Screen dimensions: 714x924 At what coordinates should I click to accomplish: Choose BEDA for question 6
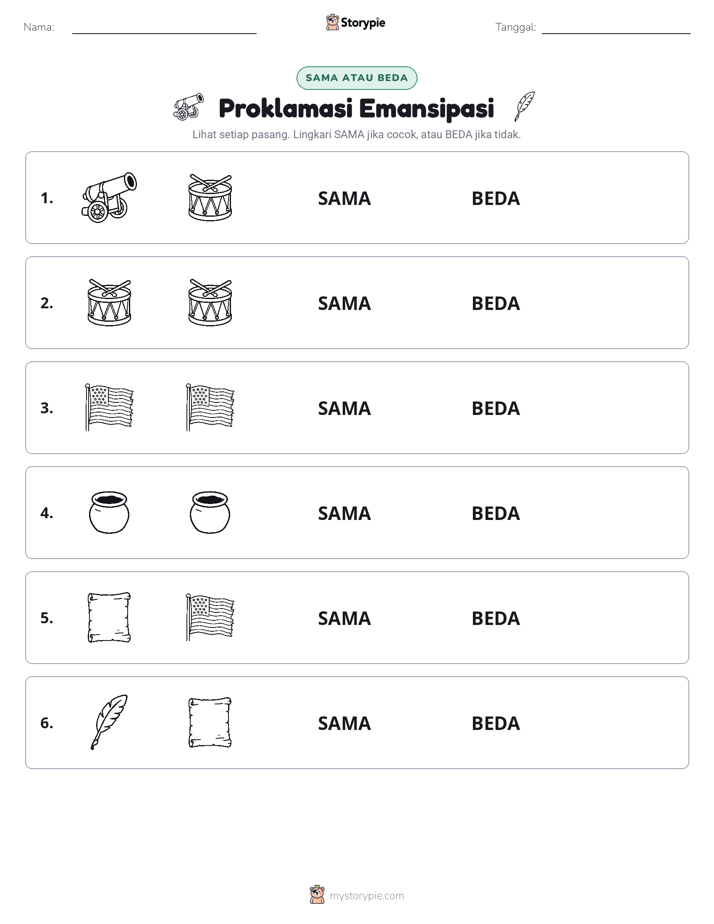click(x=496, y=723)
